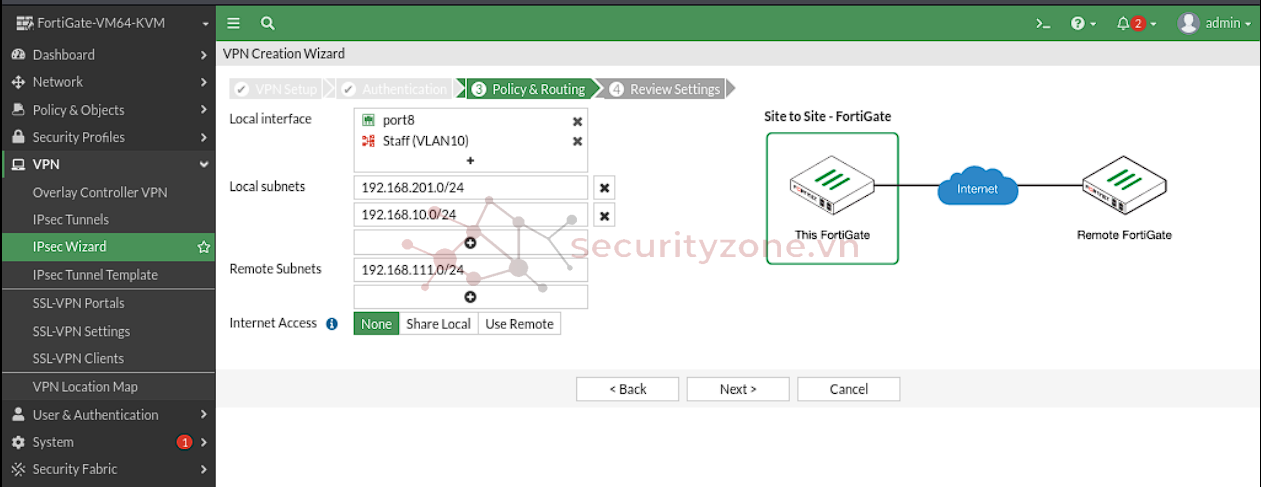Add a new local subnet
Image resolution: width=1261 pixels, height=487 pixels.
point(470,242)
